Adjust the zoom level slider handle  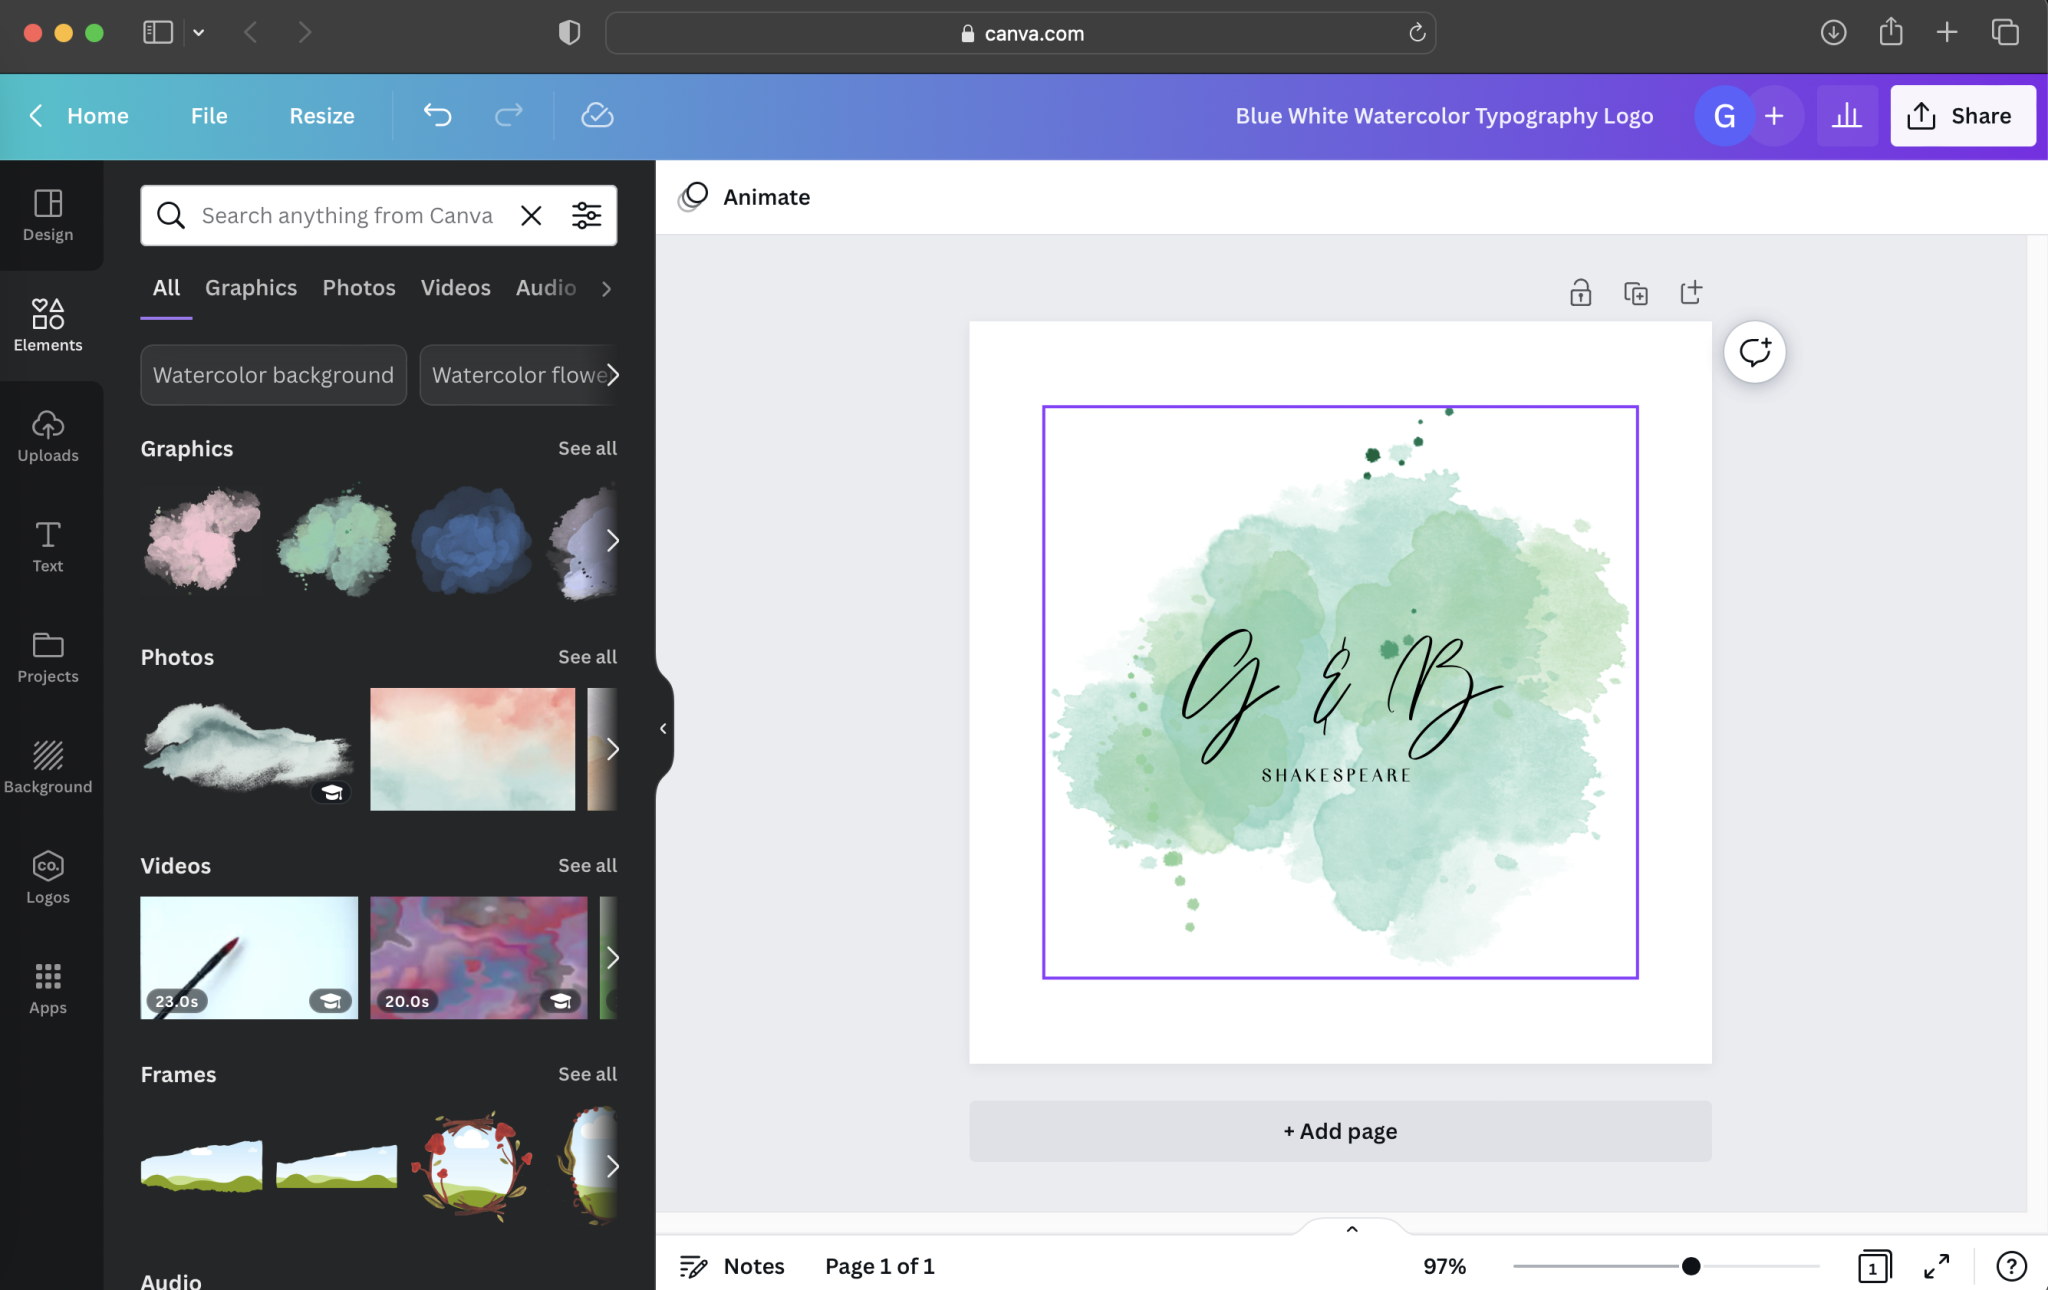pos(1690,1266)
